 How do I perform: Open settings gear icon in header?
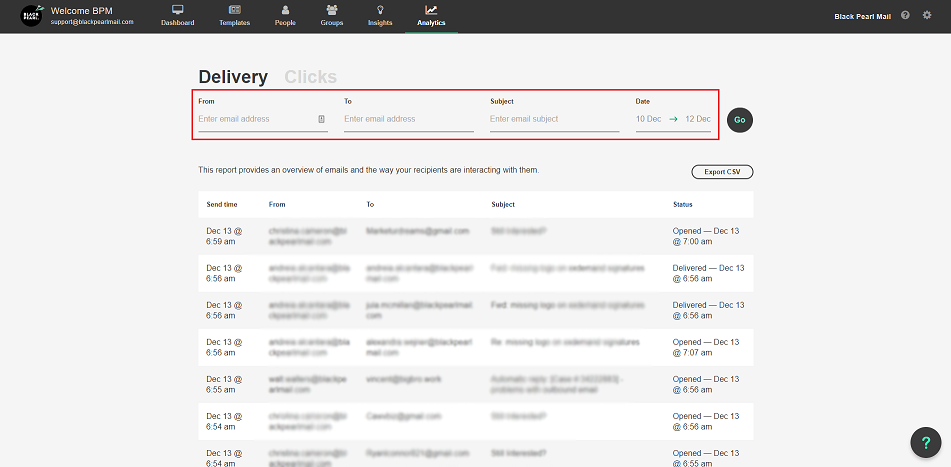(927, 16)
